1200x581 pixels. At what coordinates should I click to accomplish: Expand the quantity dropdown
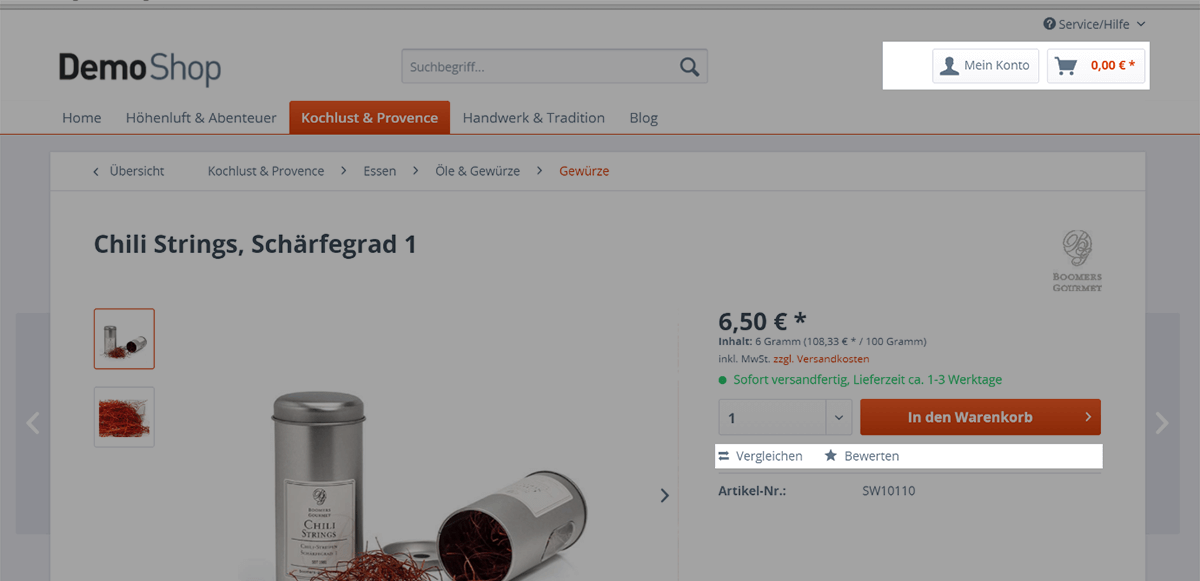[839, 417]
